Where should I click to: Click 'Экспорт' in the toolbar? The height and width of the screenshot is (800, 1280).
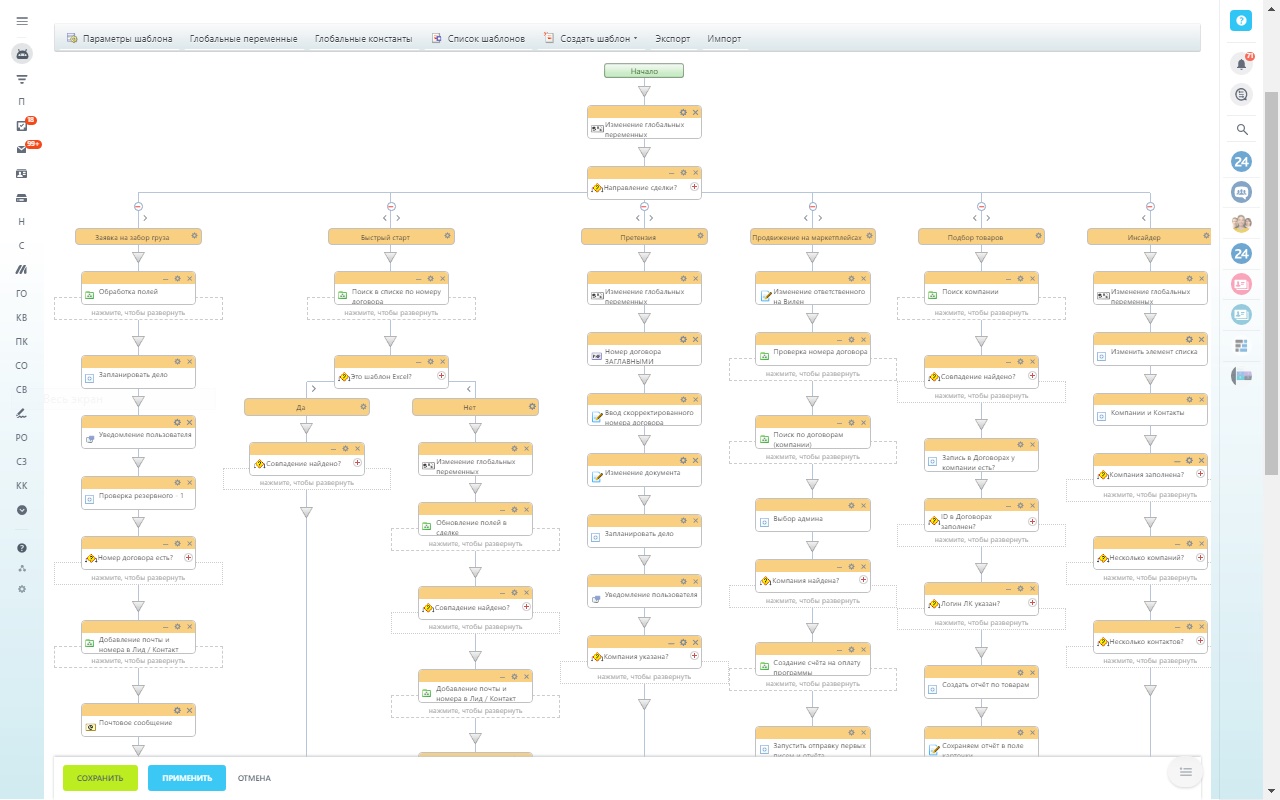pyautogui.click(x=672, y=39)
